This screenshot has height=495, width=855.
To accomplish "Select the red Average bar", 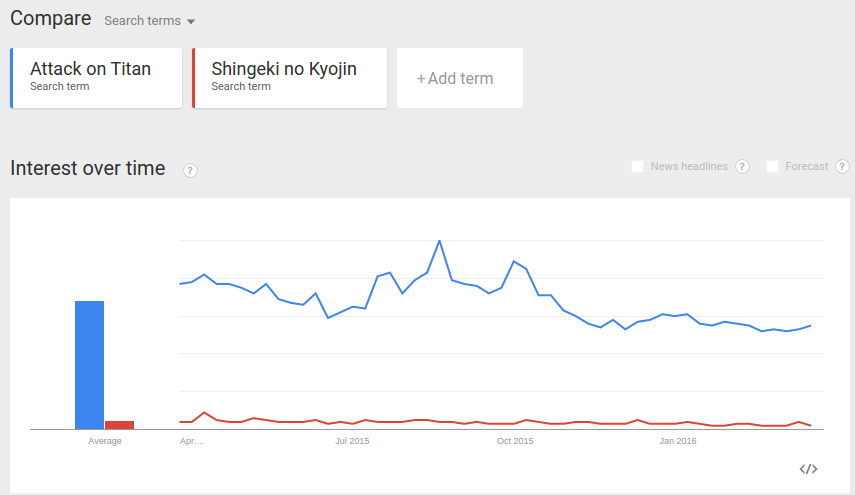I will click(x=119, y=425).
